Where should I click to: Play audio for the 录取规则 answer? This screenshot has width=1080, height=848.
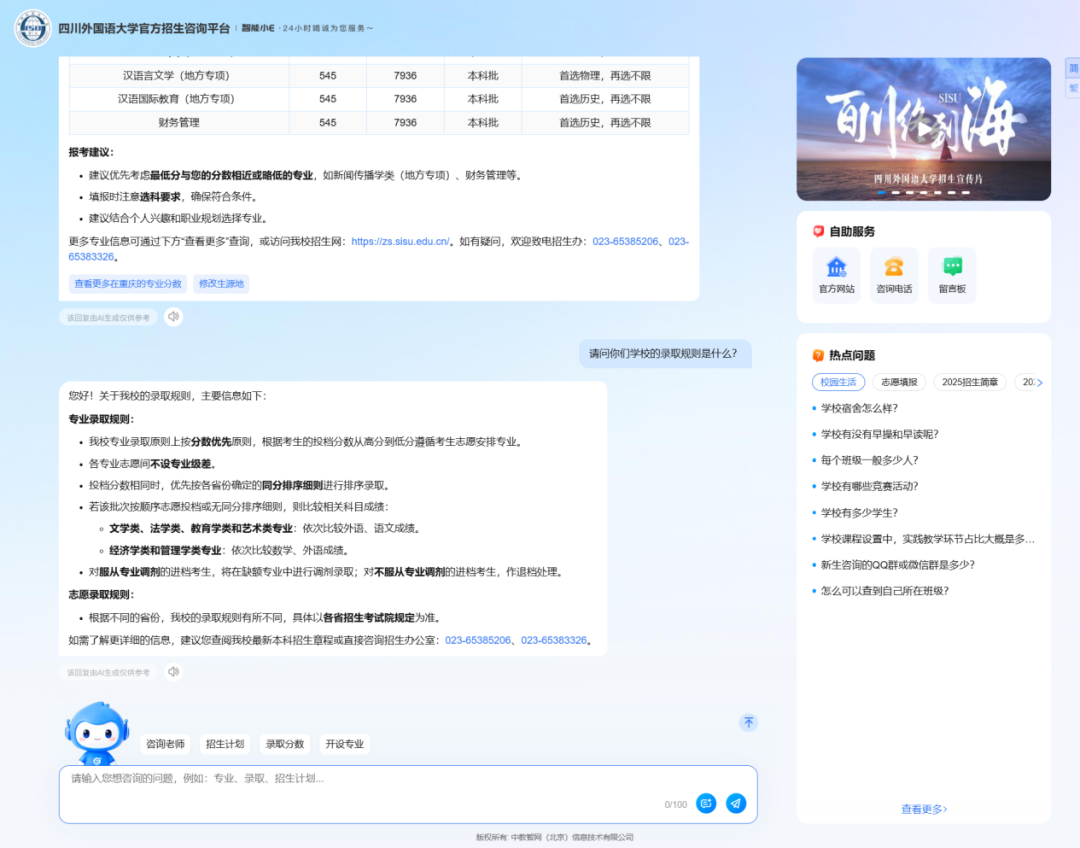point(174,672)
